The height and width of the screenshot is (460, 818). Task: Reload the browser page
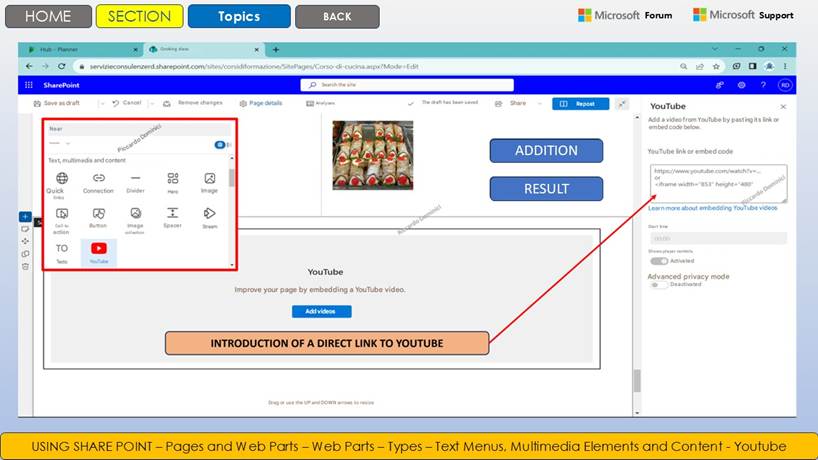(x=62, y=66)
